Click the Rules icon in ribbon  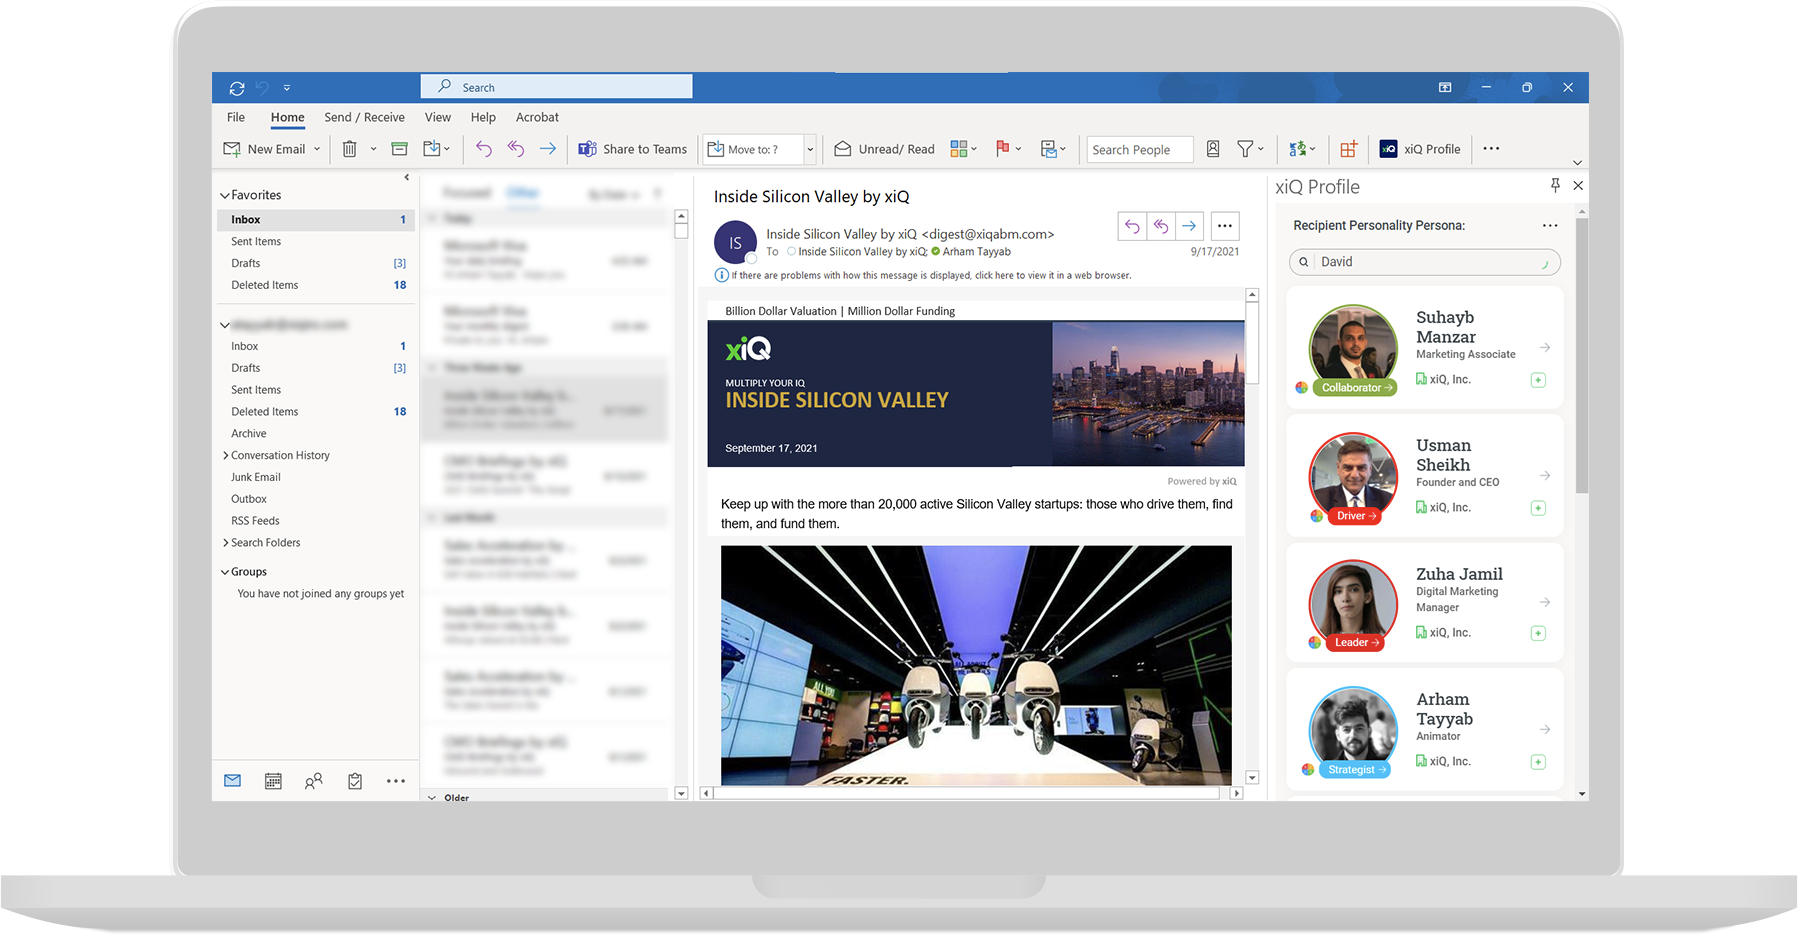1049,149
